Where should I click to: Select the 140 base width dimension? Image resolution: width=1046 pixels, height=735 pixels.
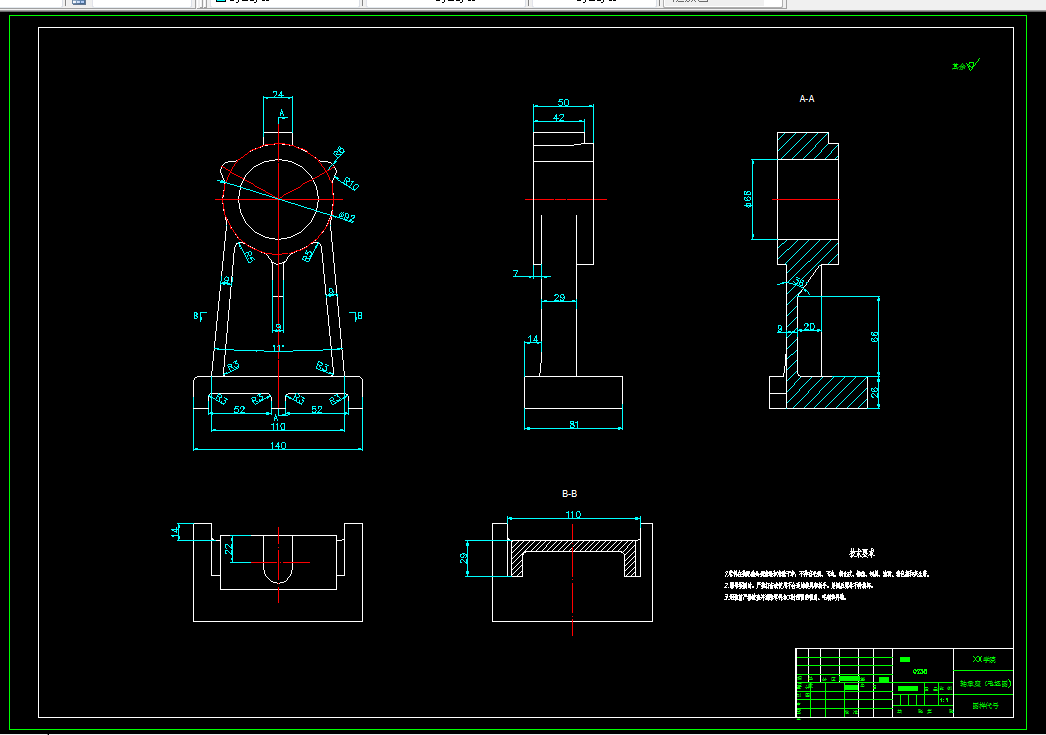278,445
